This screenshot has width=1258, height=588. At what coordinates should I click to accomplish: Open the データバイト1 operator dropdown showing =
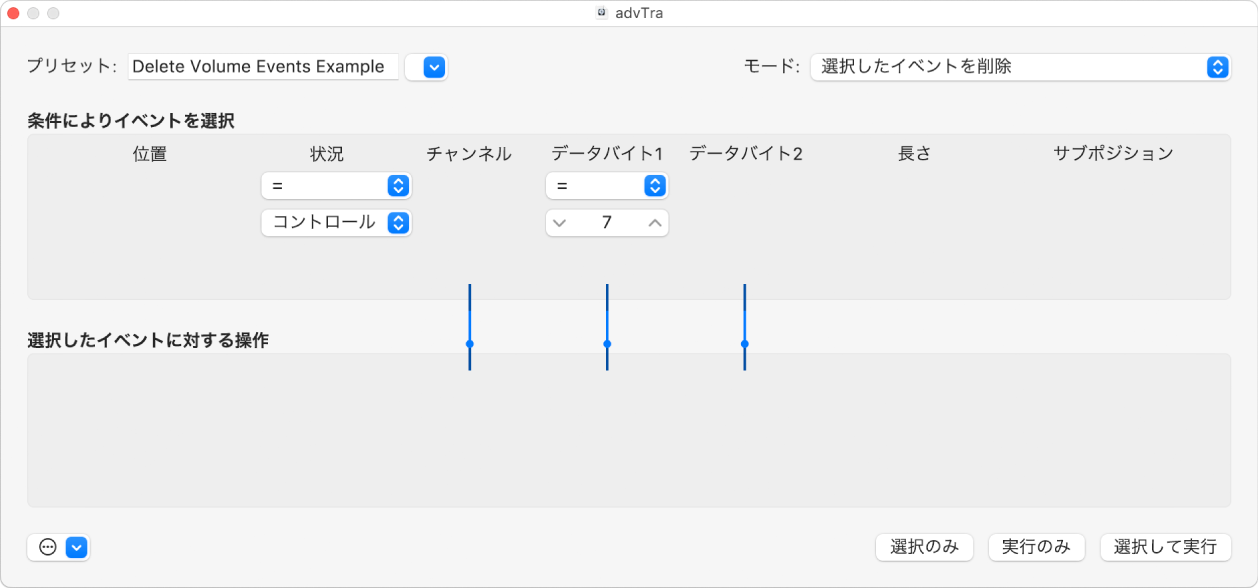click(607, 185)
